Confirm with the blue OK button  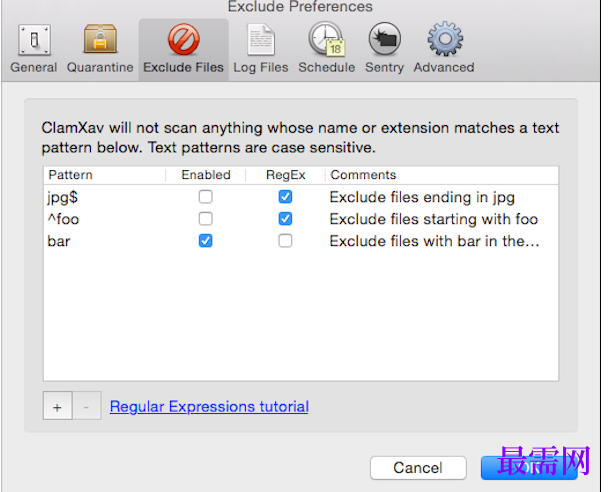pos(529,468)
